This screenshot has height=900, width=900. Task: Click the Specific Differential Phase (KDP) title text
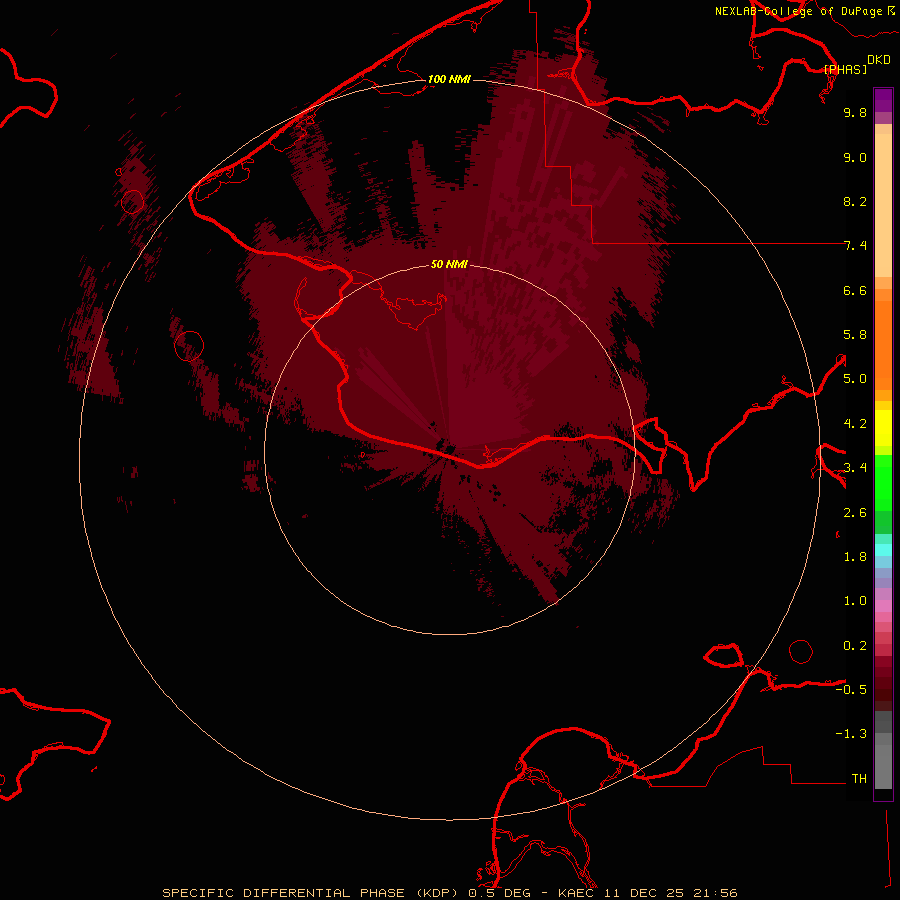[x=310, y=893]
